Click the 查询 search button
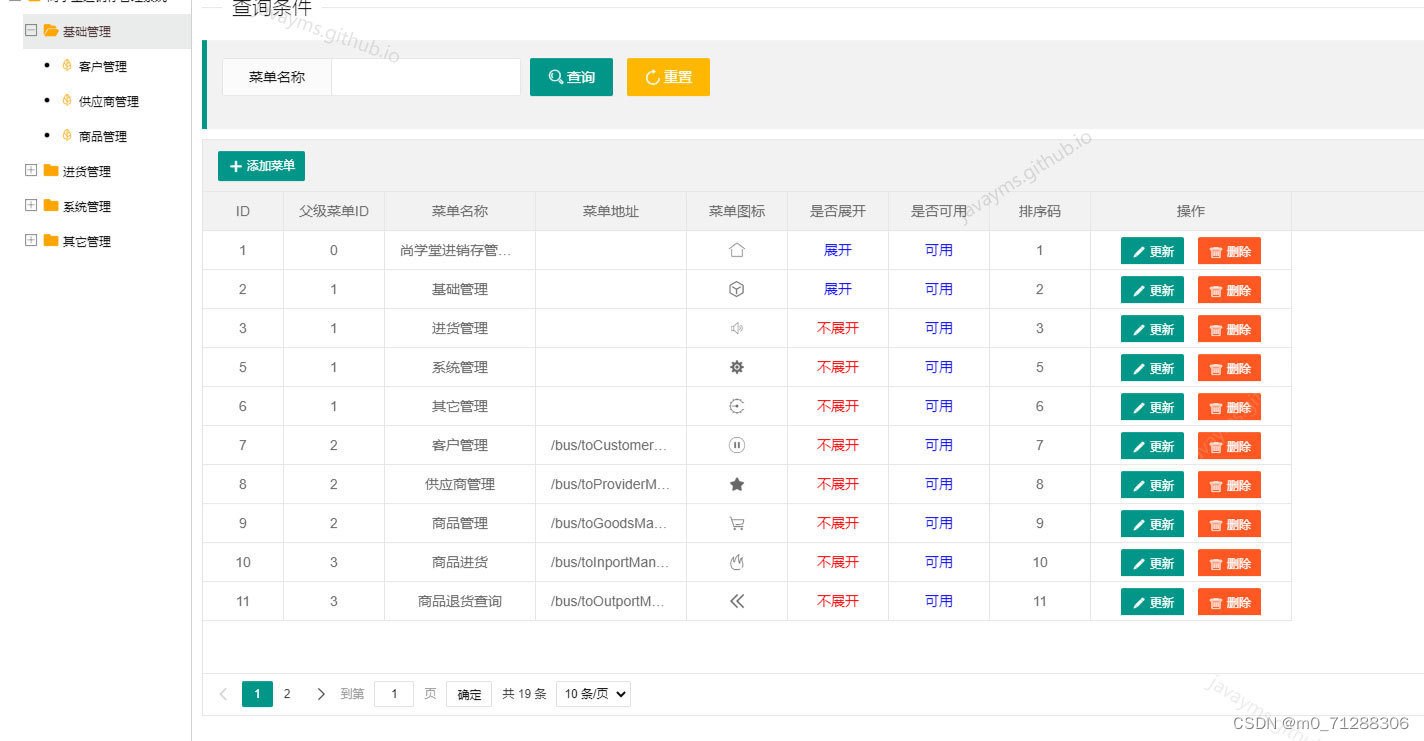Screen dimensions: 1424x741 click(571, 77)
